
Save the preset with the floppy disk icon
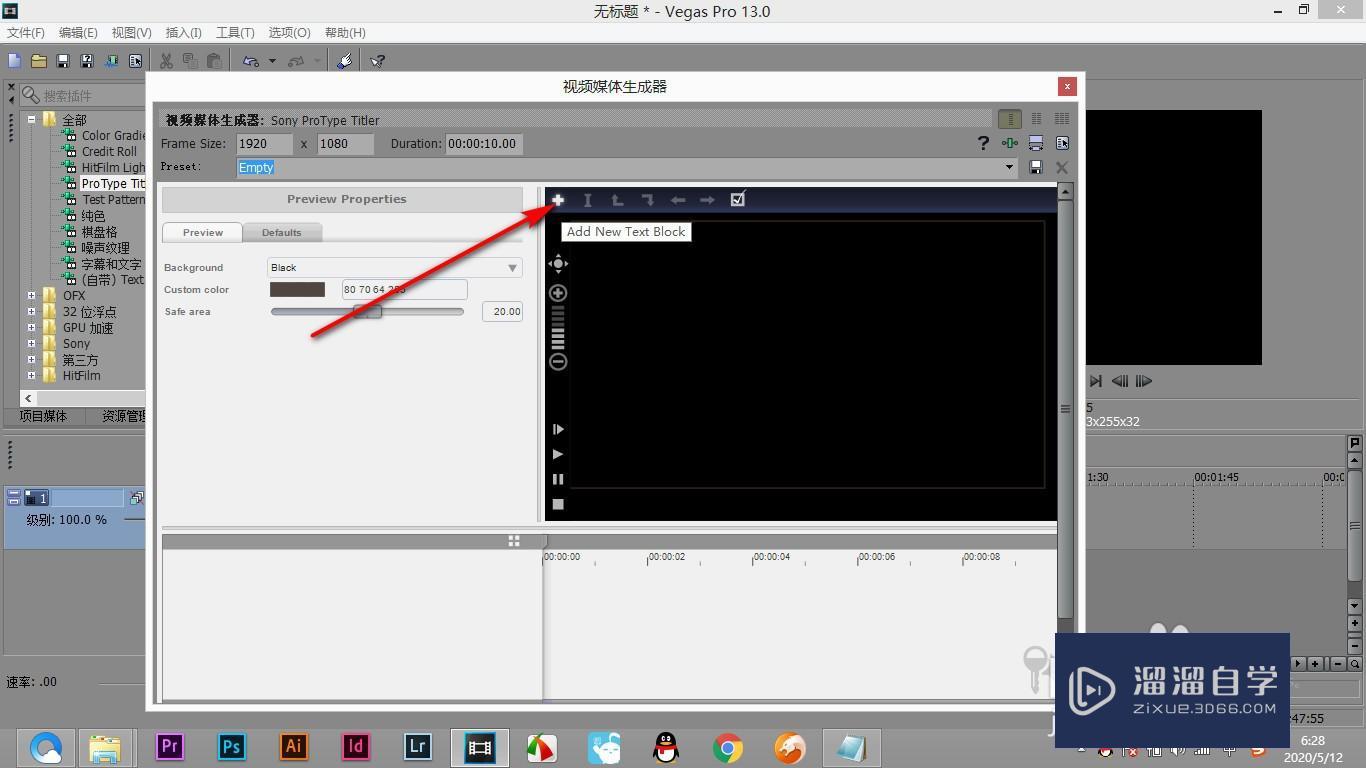point(1036,167)
